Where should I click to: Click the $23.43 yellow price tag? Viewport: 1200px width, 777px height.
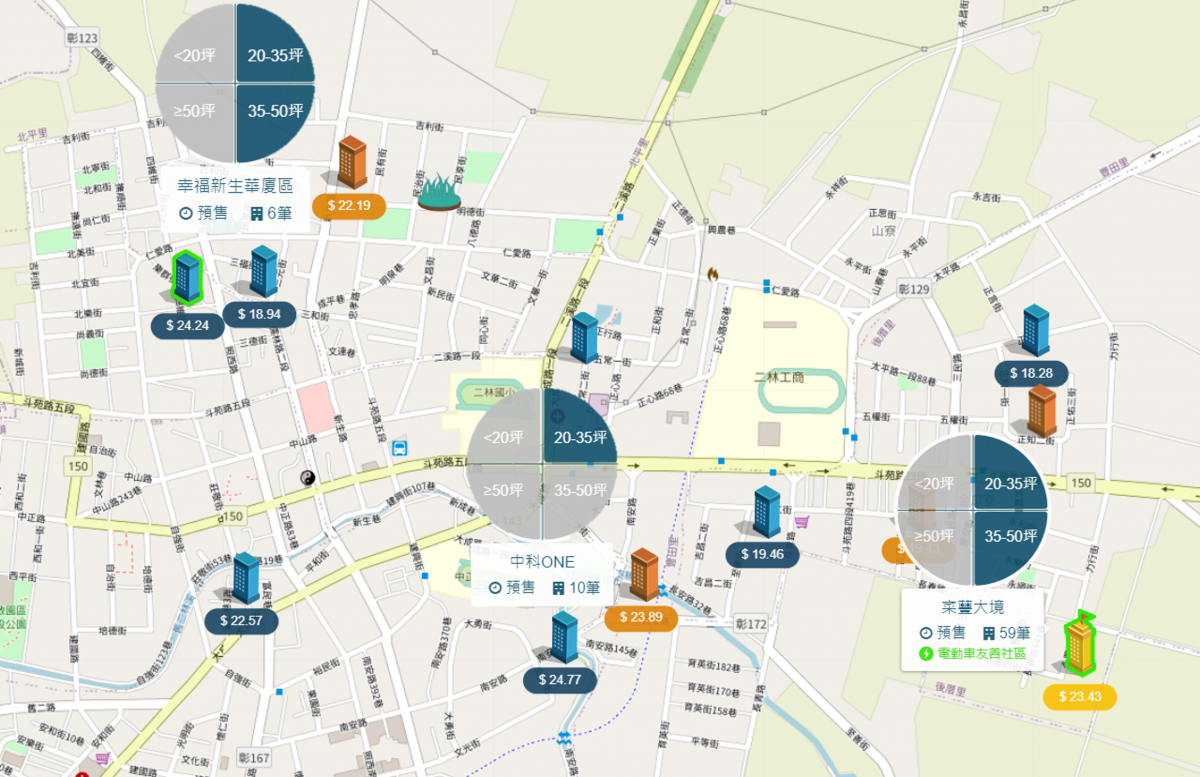point(1080,697)
